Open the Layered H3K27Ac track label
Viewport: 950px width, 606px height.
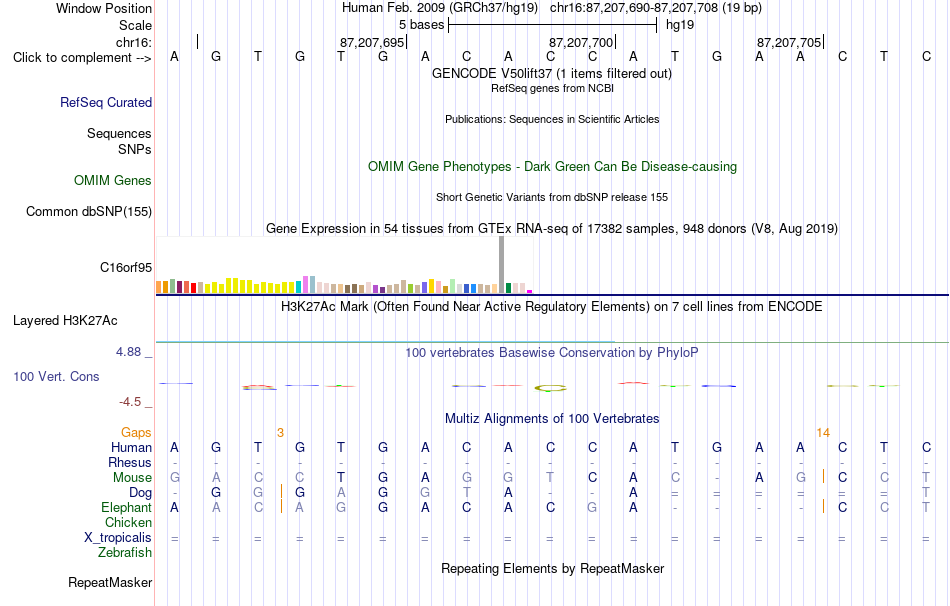pos(65,321)
